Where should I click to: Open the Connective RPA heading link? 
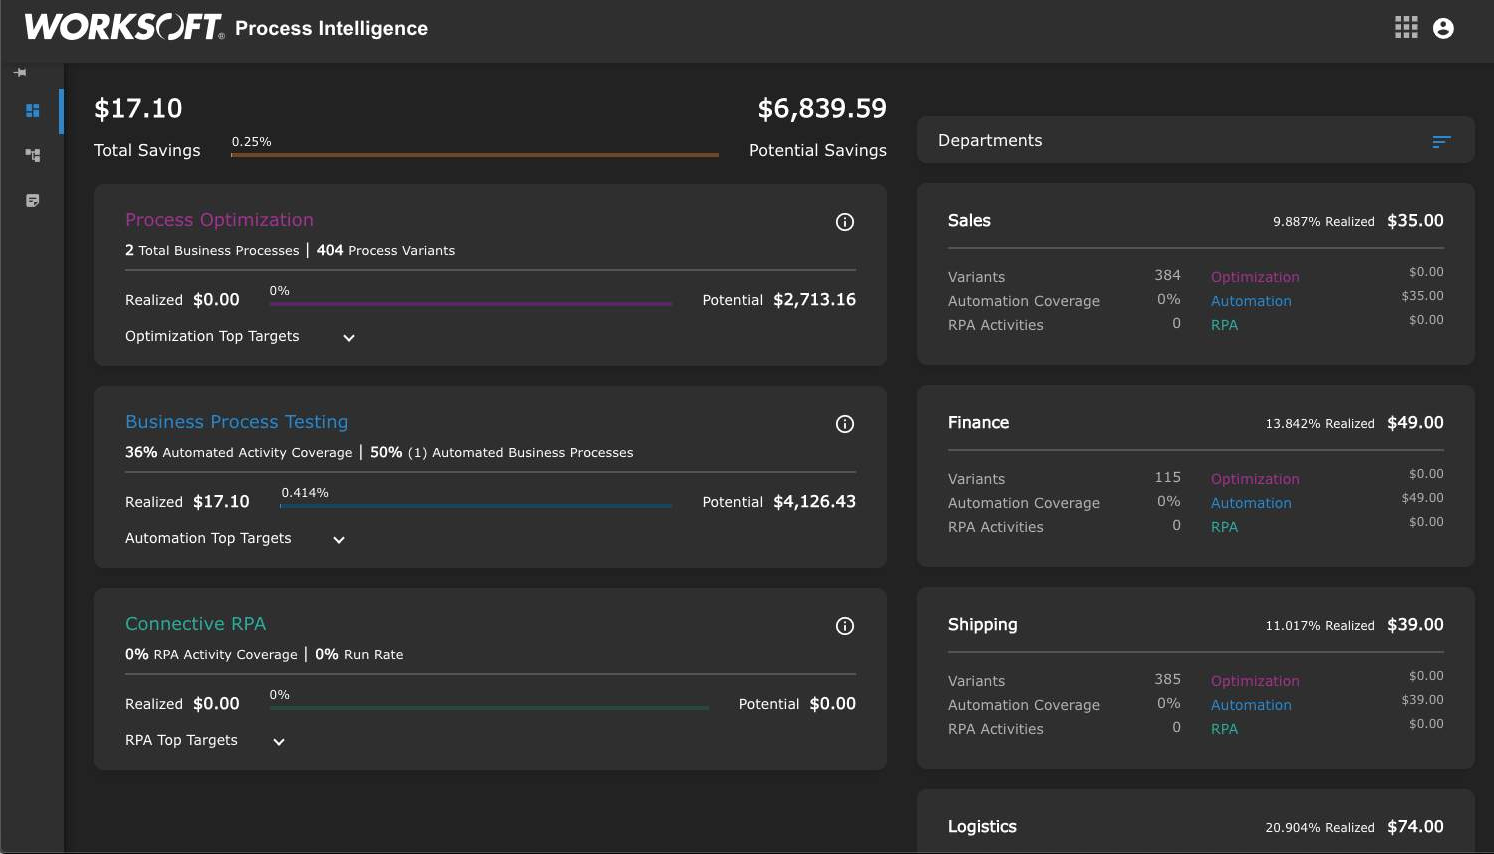195,624
